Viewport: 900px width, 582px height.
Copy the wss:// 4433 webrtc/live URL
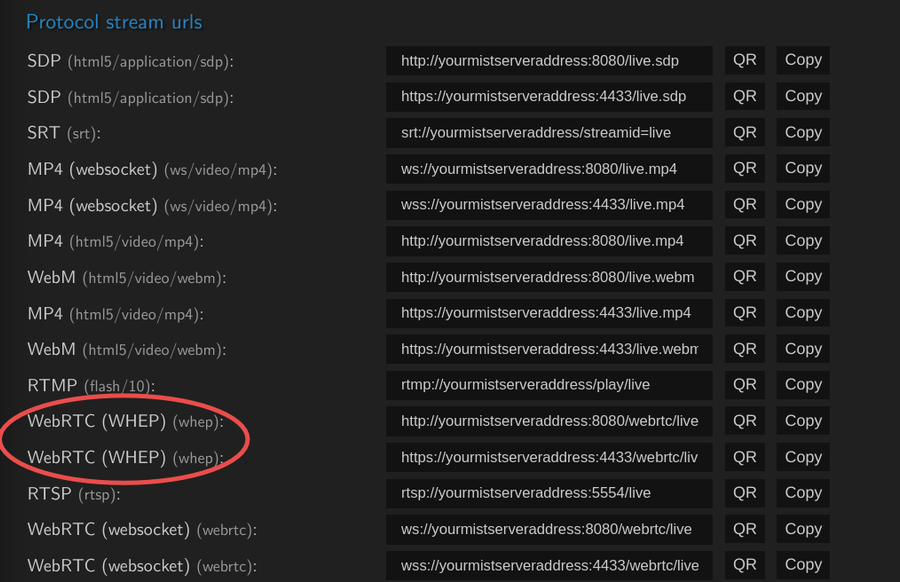[x=803, y=565]
